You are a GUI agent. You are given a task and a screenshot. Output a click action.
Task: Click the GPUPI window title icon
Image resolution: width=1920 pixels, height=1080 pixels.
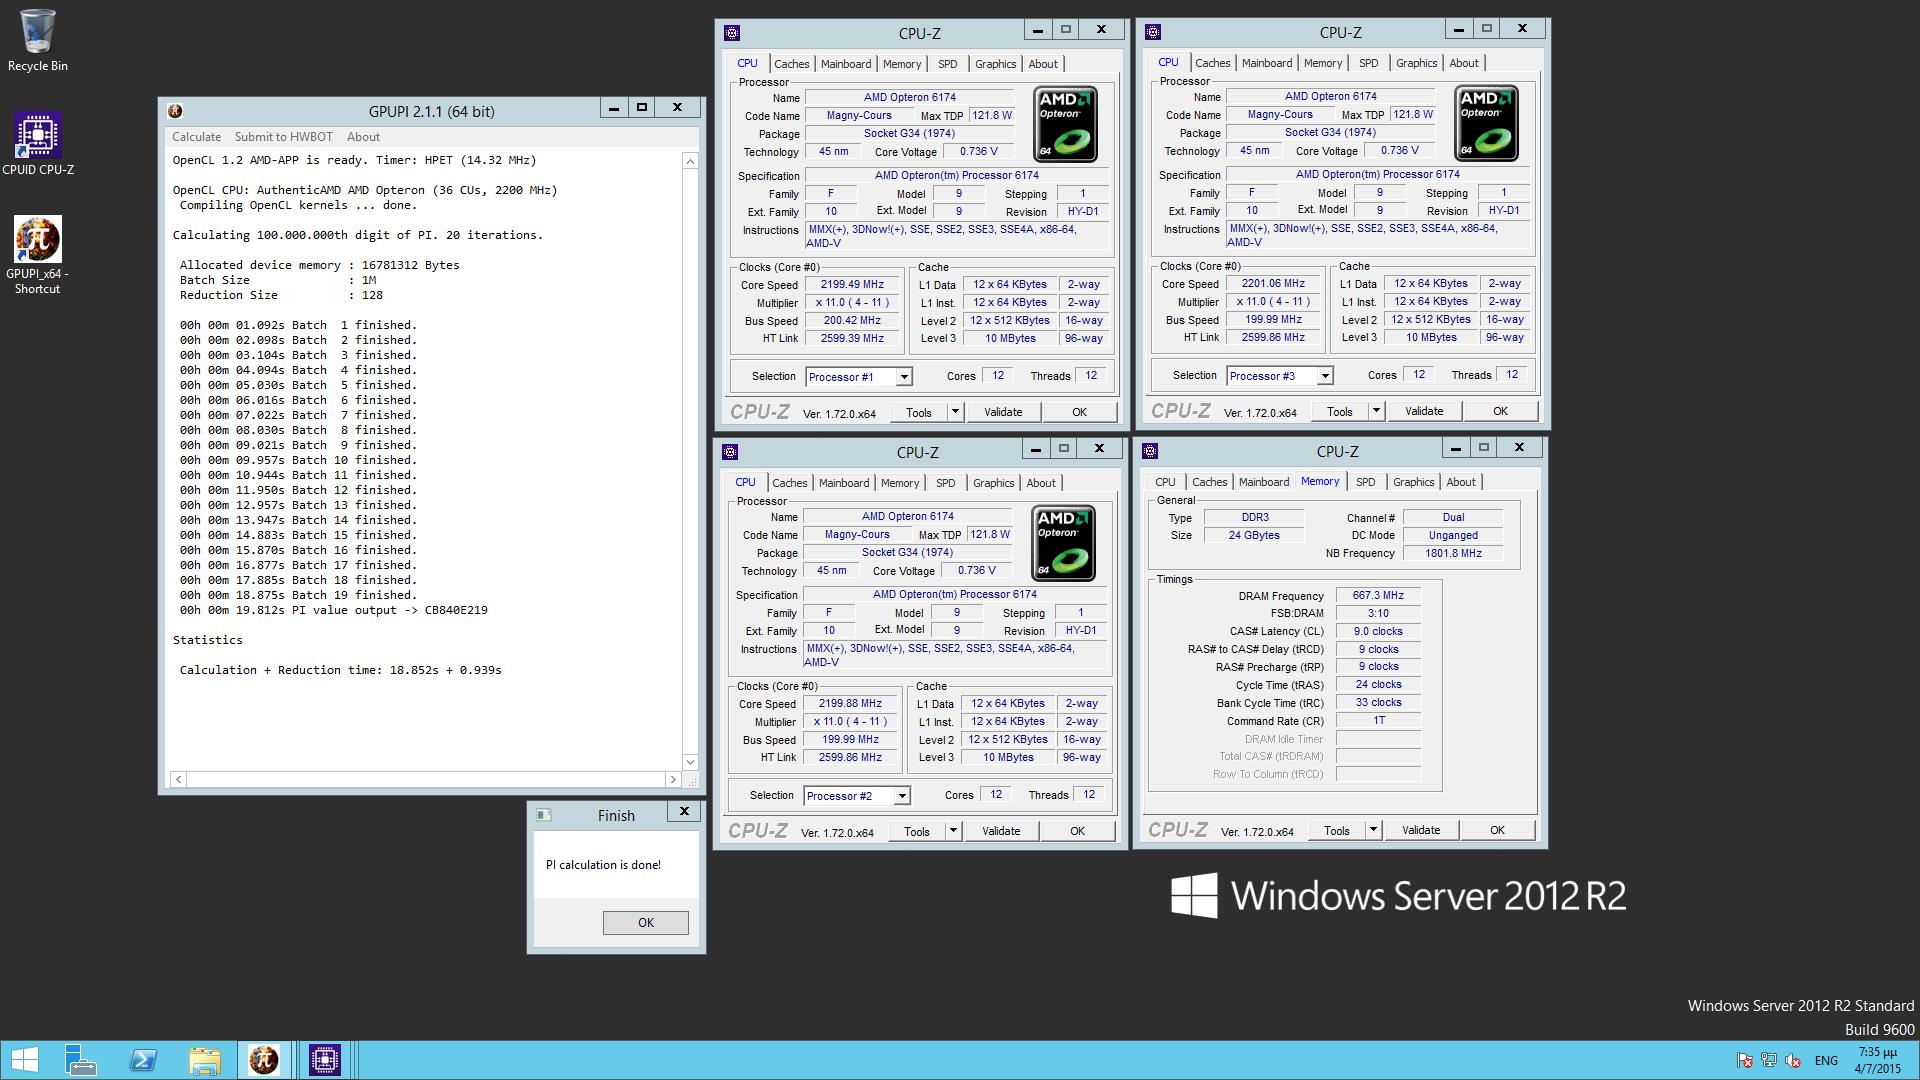pyautogui.click(x=175, y=111)
